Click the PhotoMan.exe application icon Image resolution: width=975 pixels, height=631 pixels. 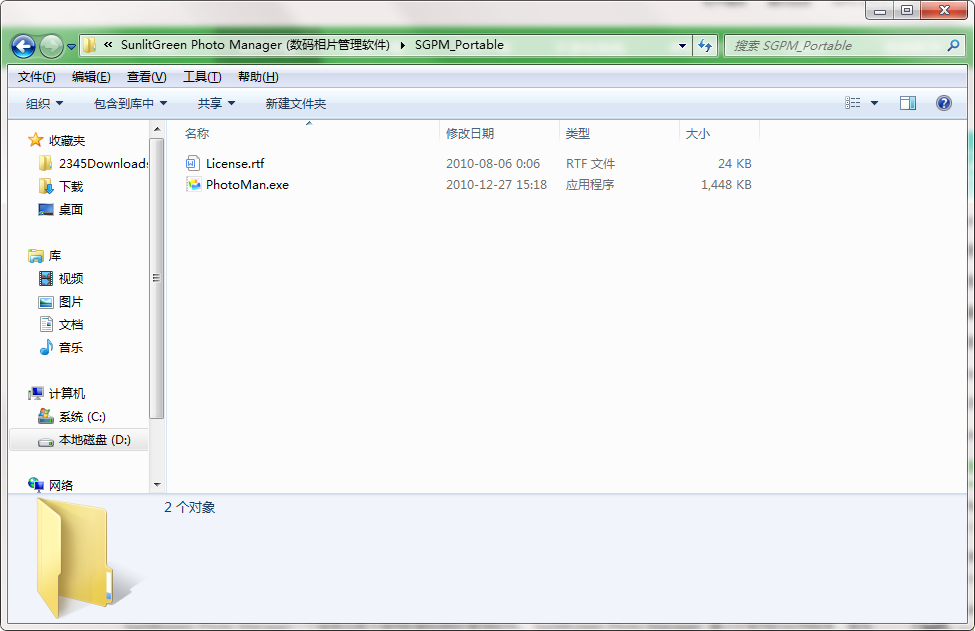[194, 185]
